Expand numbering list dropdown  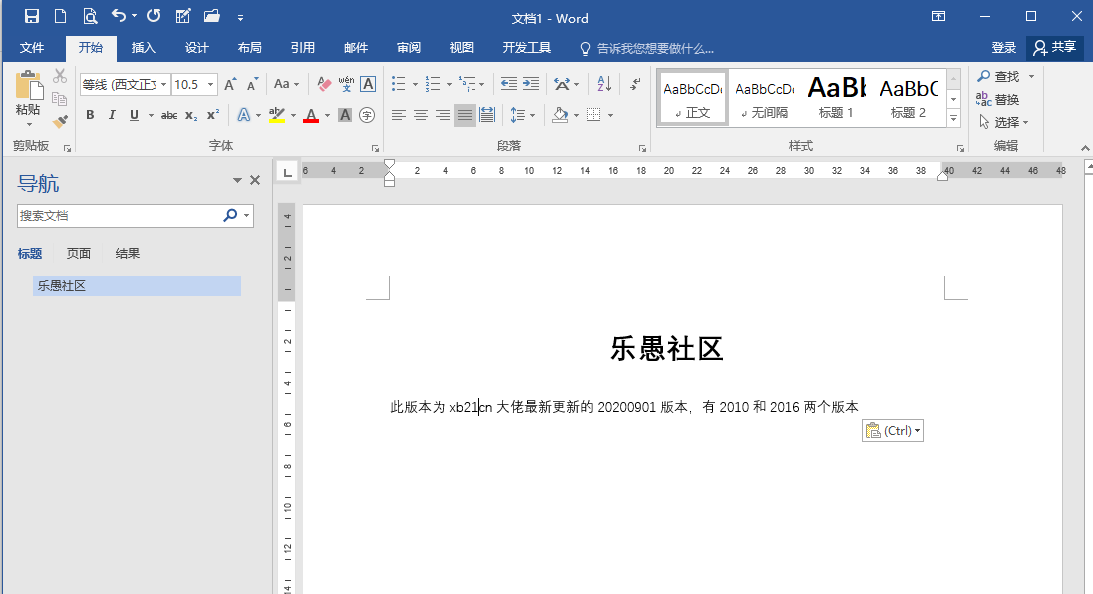tap(449, 85)
